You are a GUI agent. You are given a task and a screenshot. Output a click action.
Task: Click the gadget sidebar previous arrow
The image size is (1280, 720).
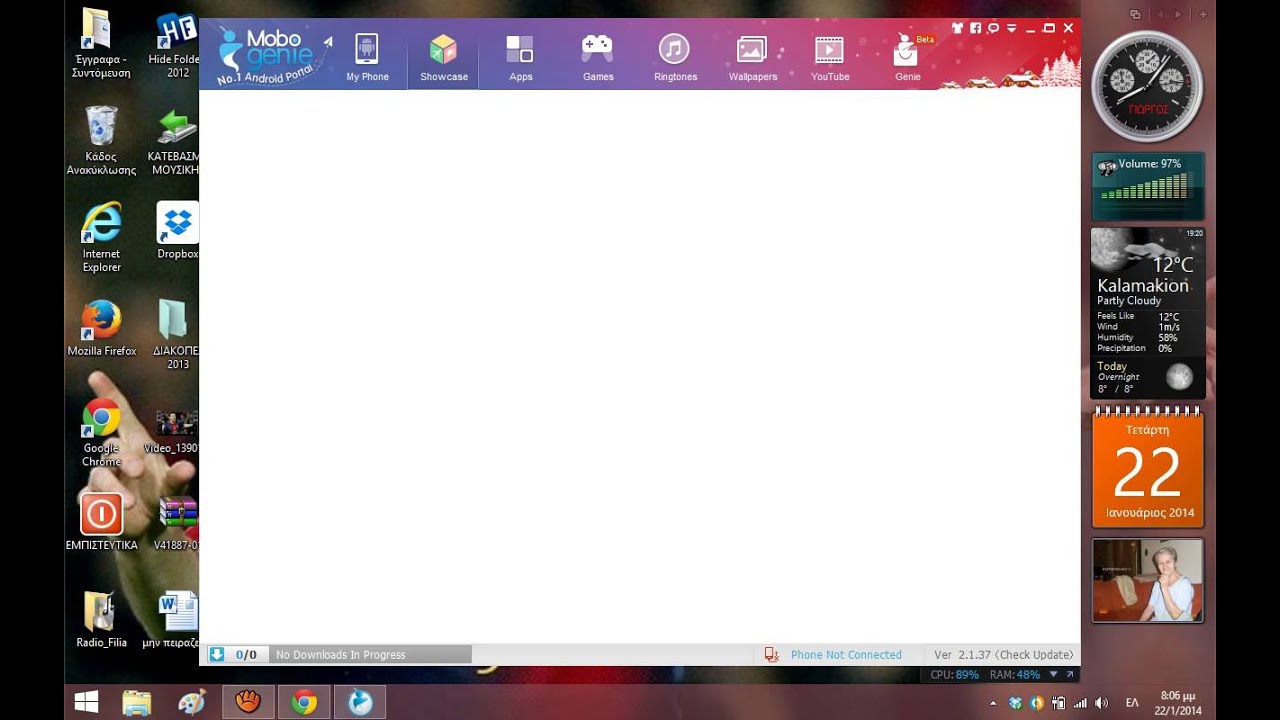(x=1160, y=14)
